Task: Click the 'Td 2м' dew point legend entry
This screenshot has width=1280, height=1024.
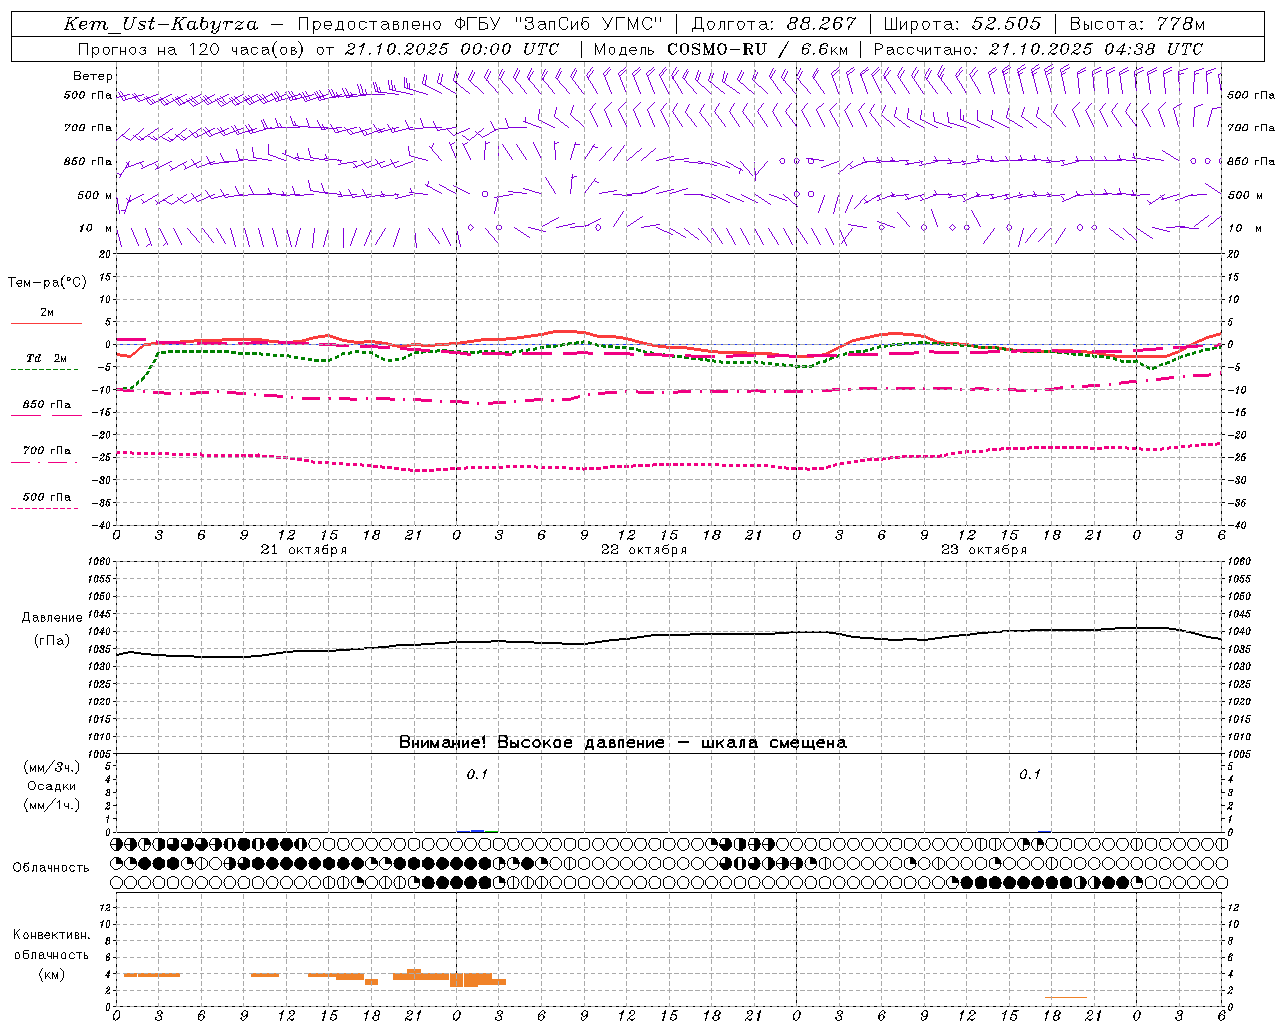Action: click(46, 358)
